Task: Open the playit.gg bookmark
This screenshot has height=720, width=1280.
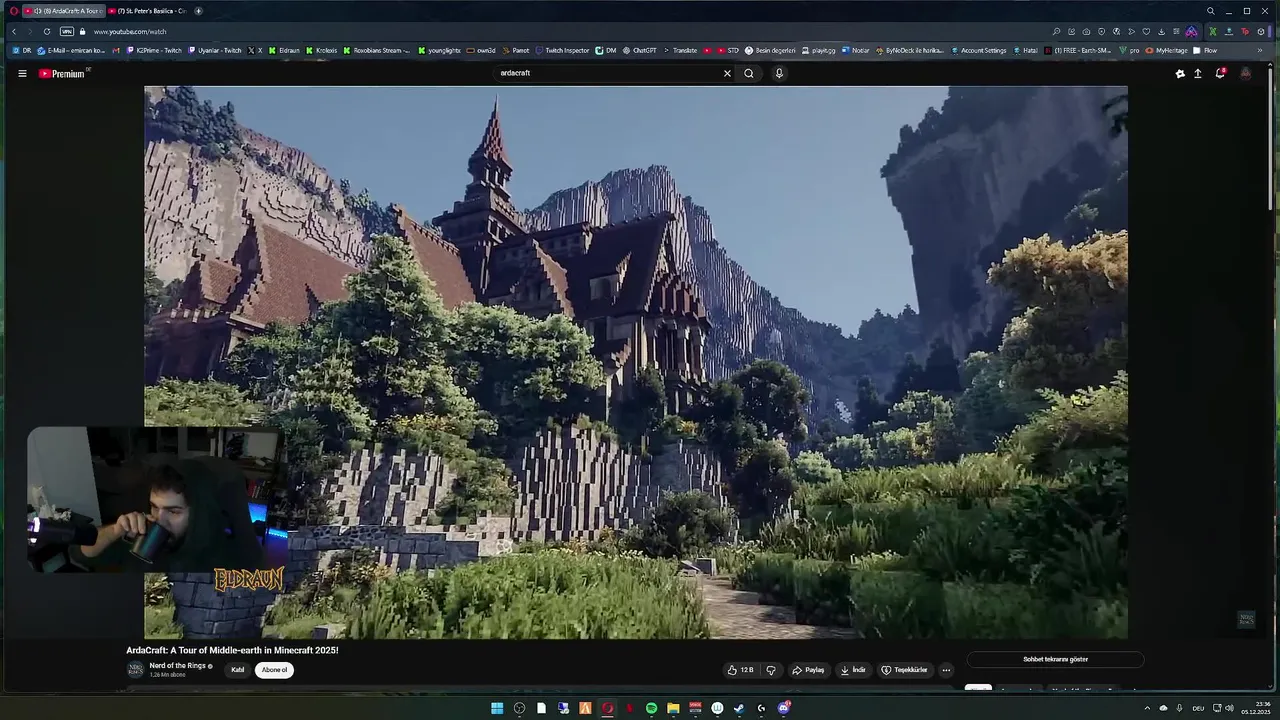Action: coord(818,50)
